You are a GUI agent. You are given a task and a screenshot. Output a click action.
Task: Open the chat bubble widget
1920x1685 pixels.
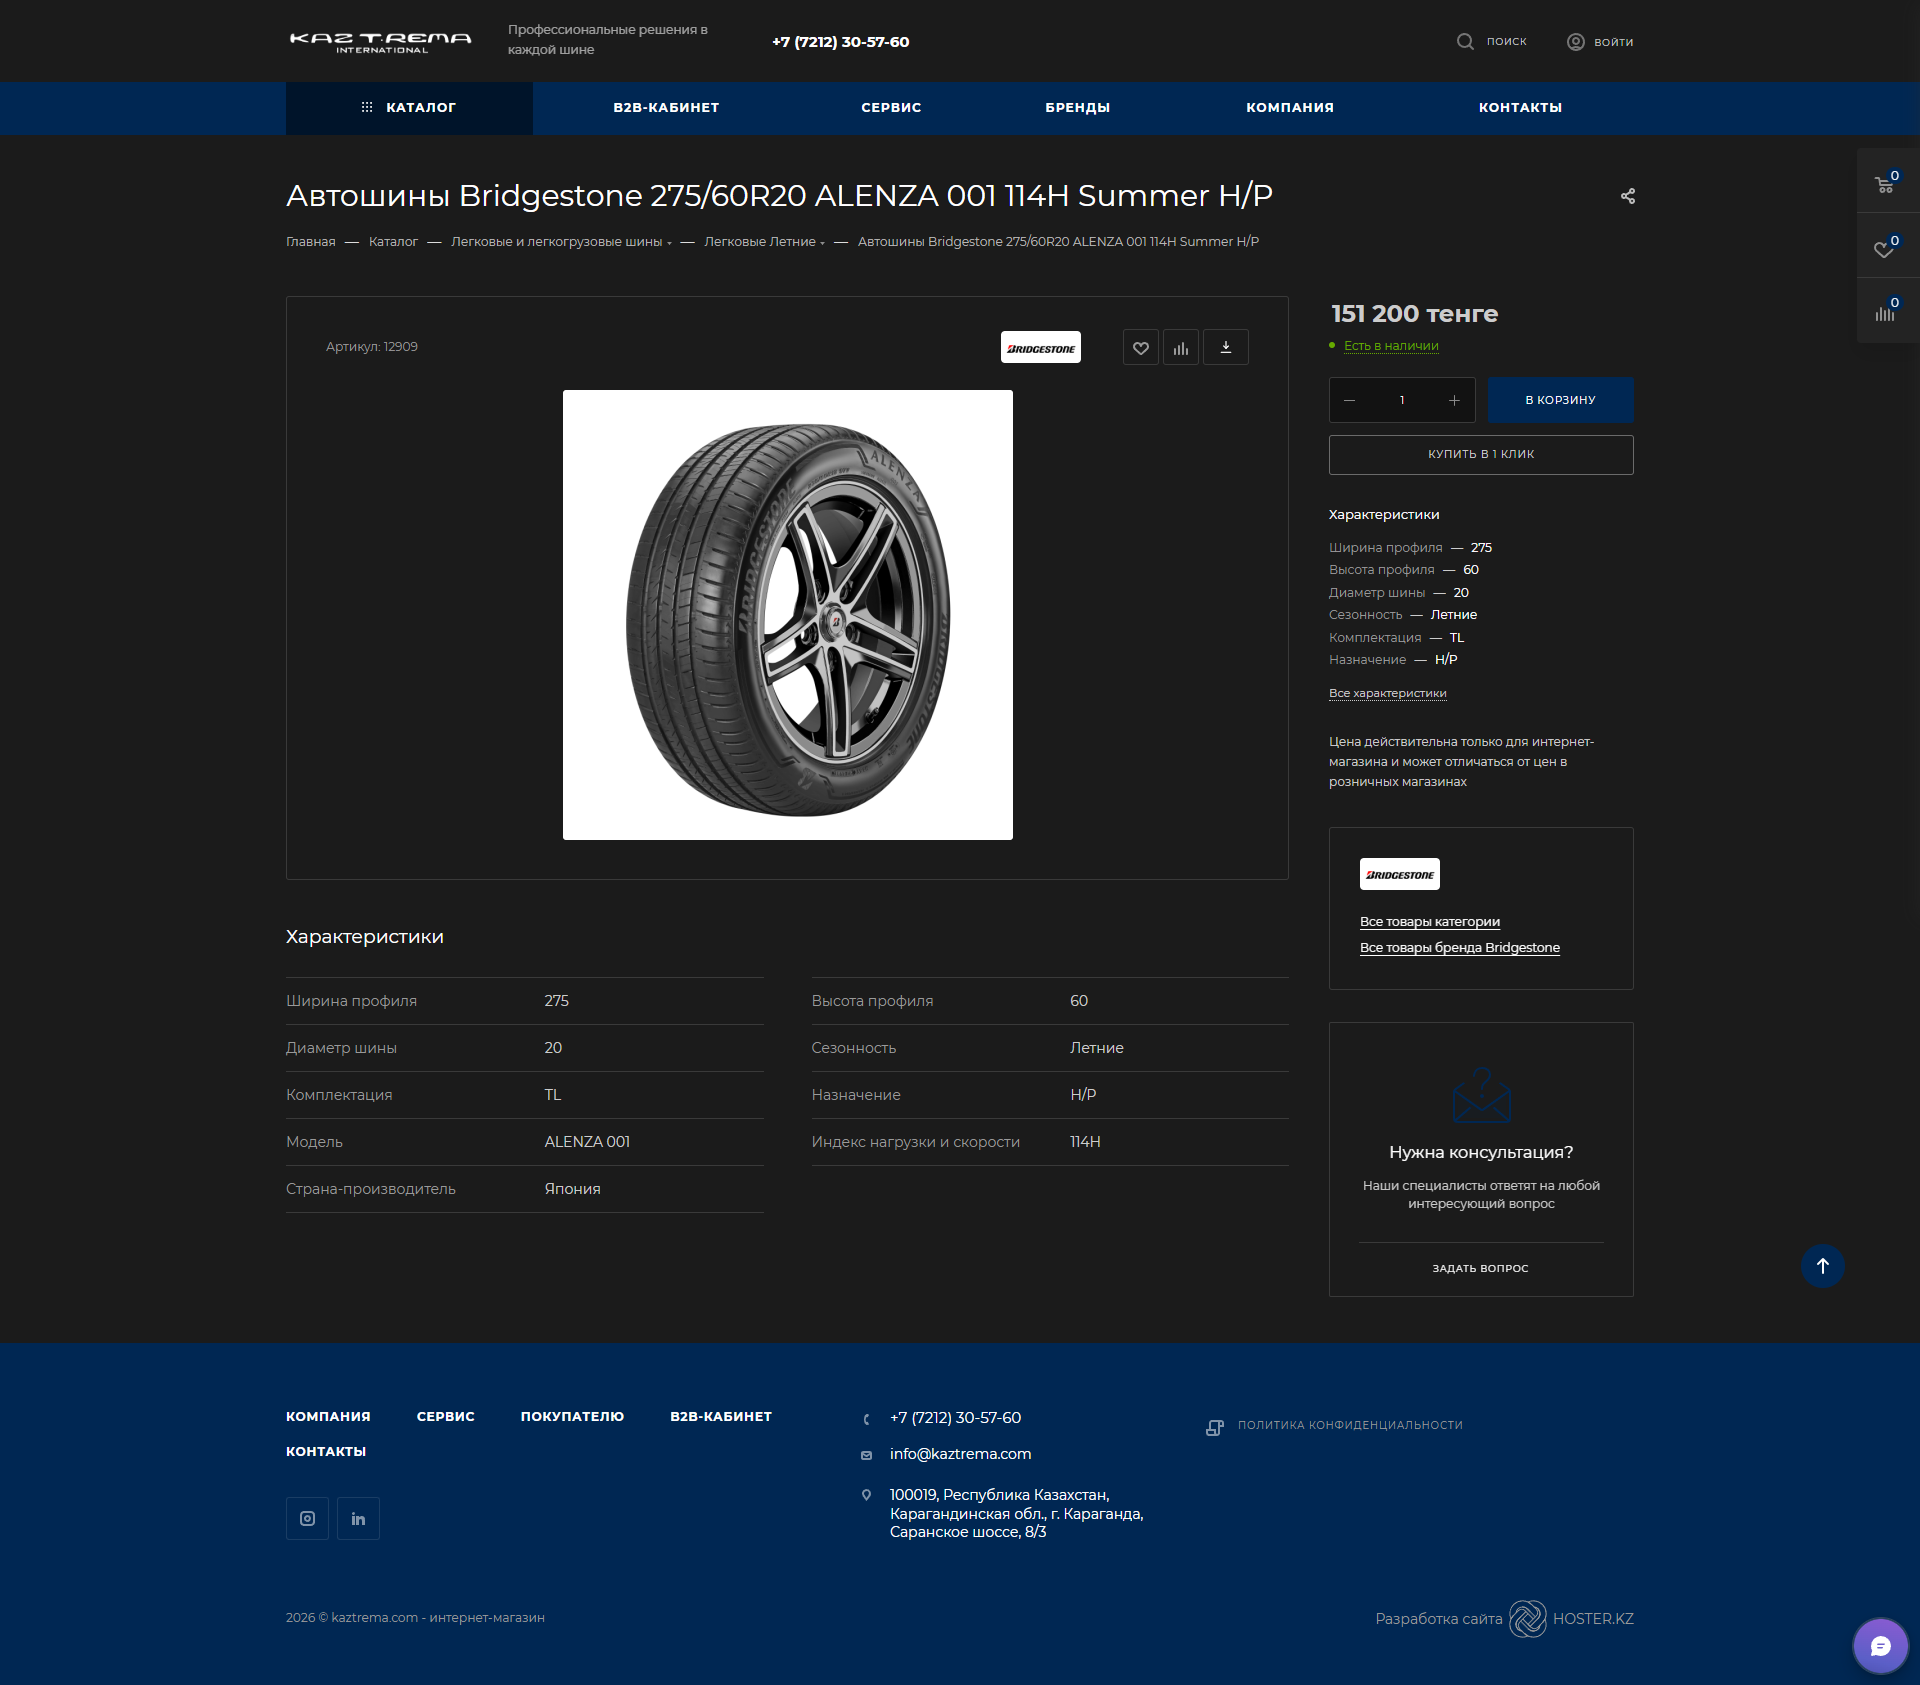1881,1646
